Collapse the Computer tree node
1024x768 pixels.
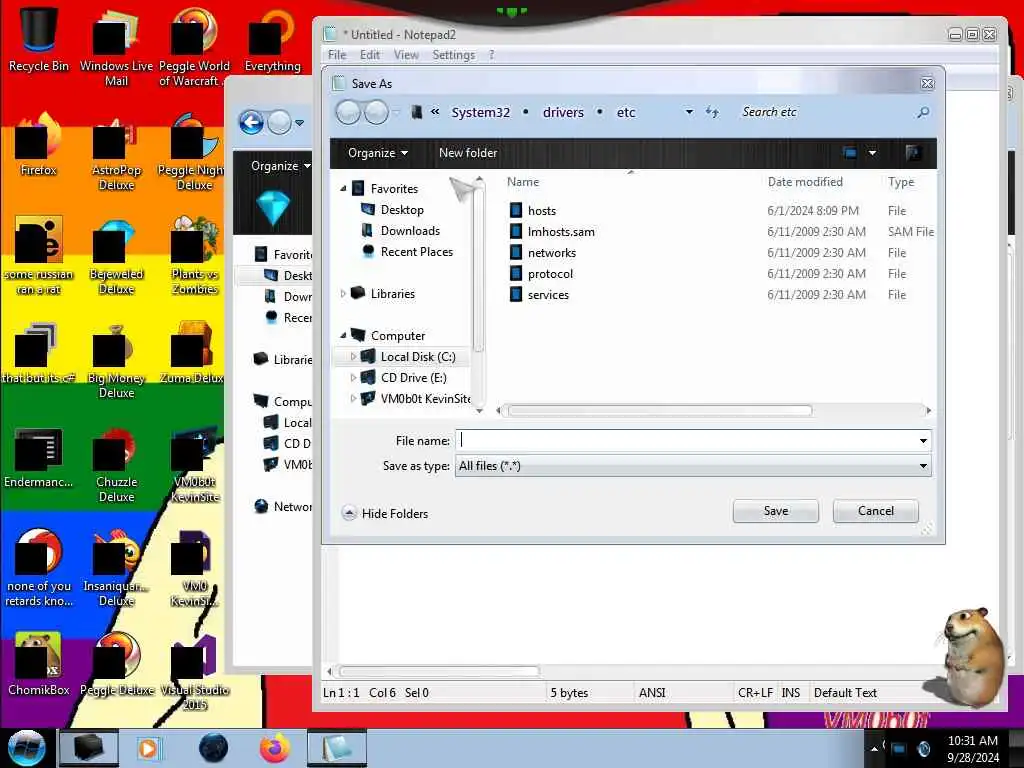[344, 336]
